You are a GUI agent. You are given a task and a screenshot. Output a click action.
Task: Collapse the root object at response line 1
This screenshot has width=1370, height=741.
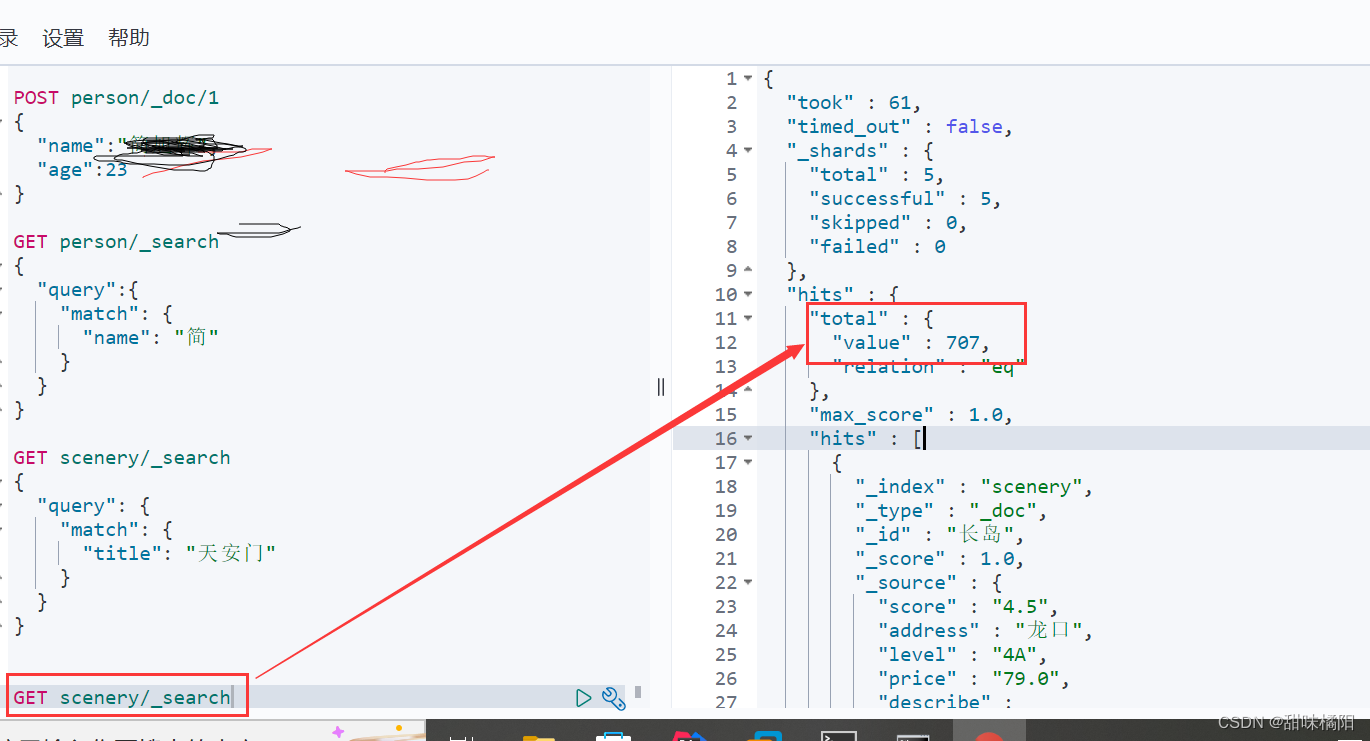click(x=748, y=79)
